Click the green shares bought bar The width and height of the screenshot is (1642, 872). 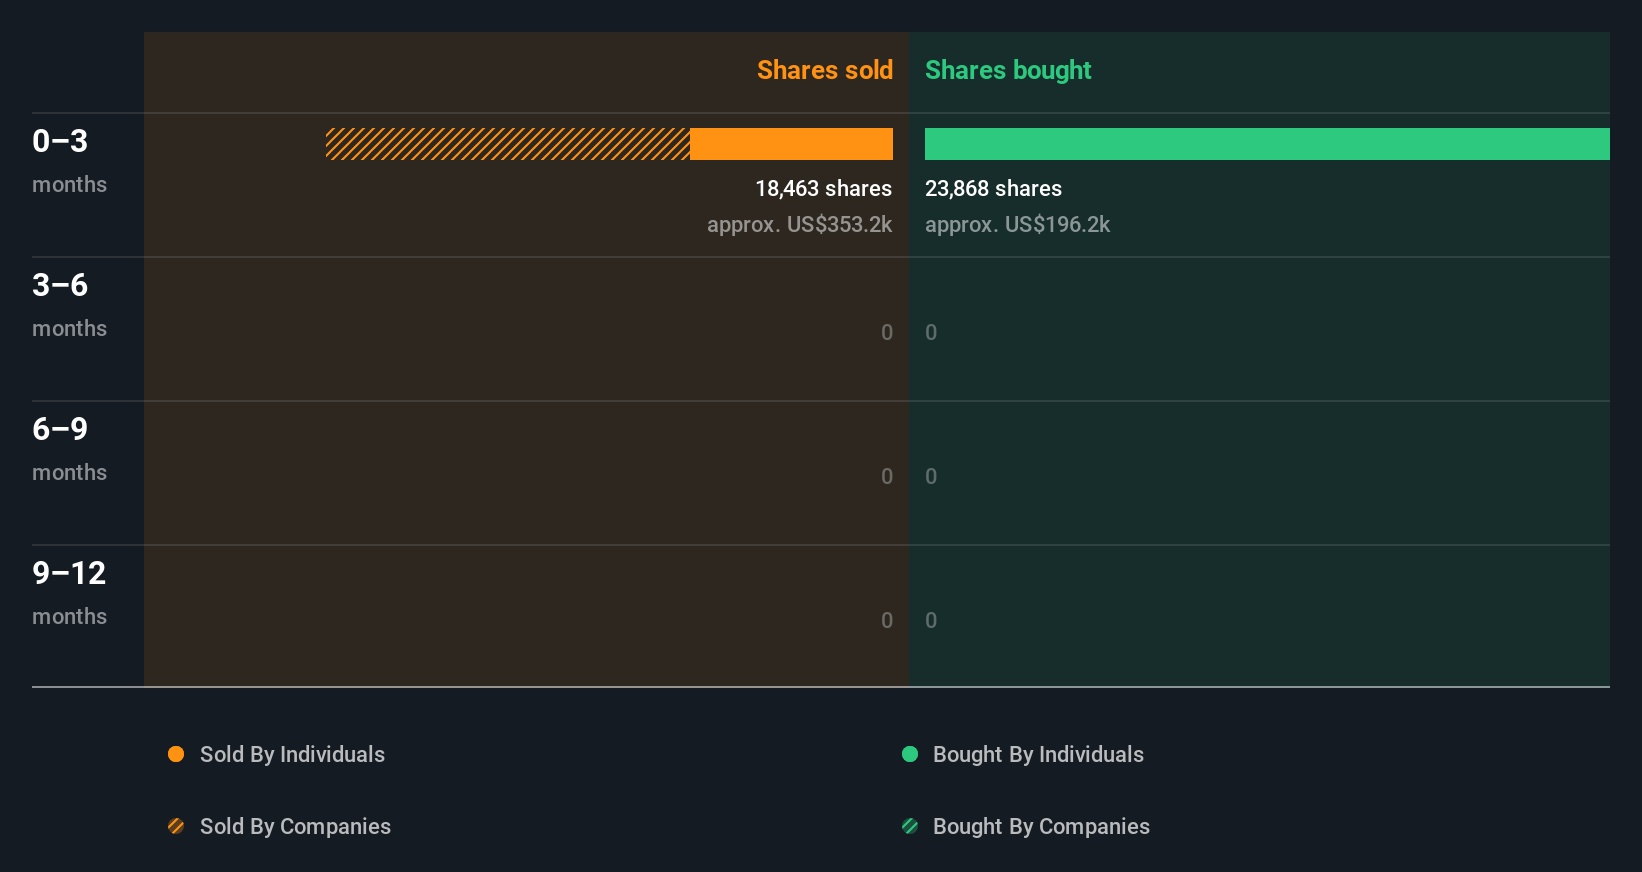pos(1267,144)
